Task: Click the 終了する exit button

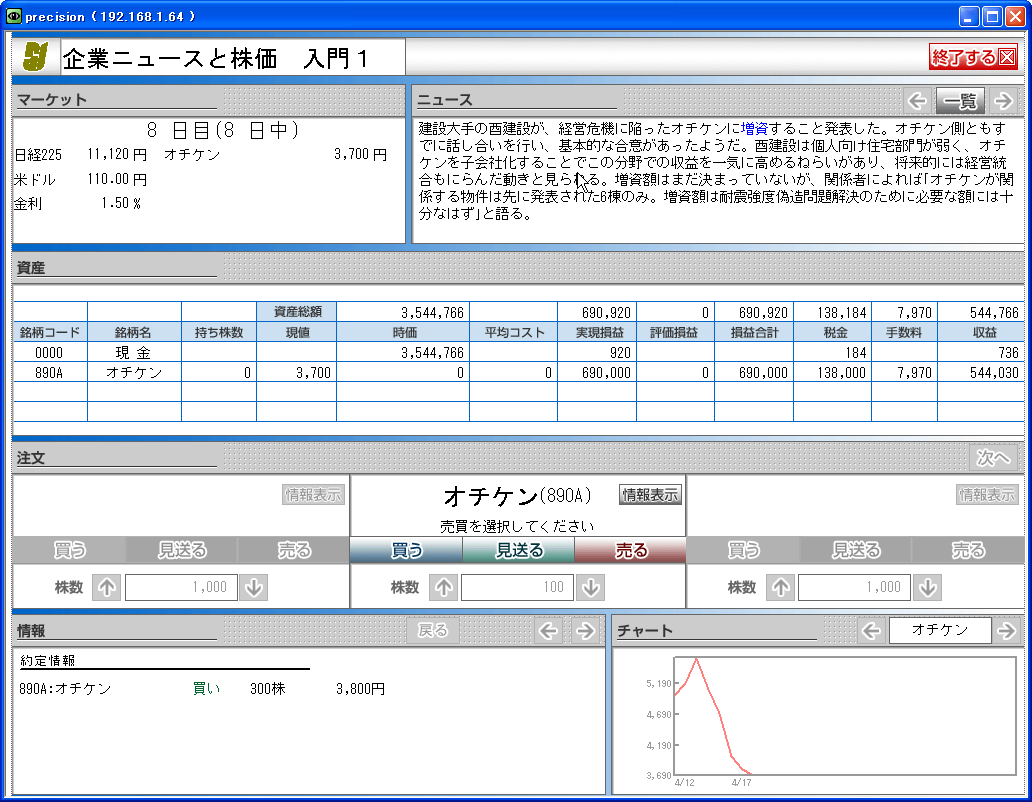Action: (973, 57)
